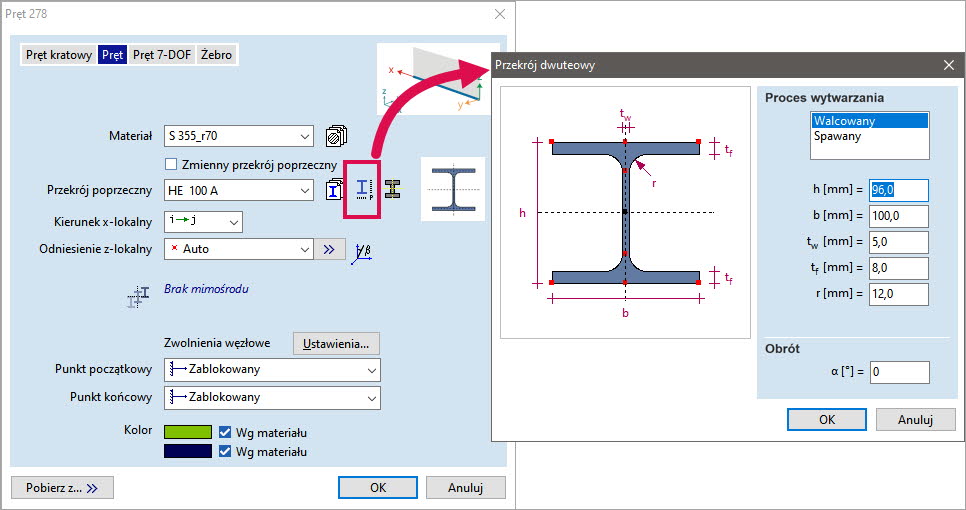Click the Ustawienia... button
The width and height of the screenshot is (966, 510).
336,343
